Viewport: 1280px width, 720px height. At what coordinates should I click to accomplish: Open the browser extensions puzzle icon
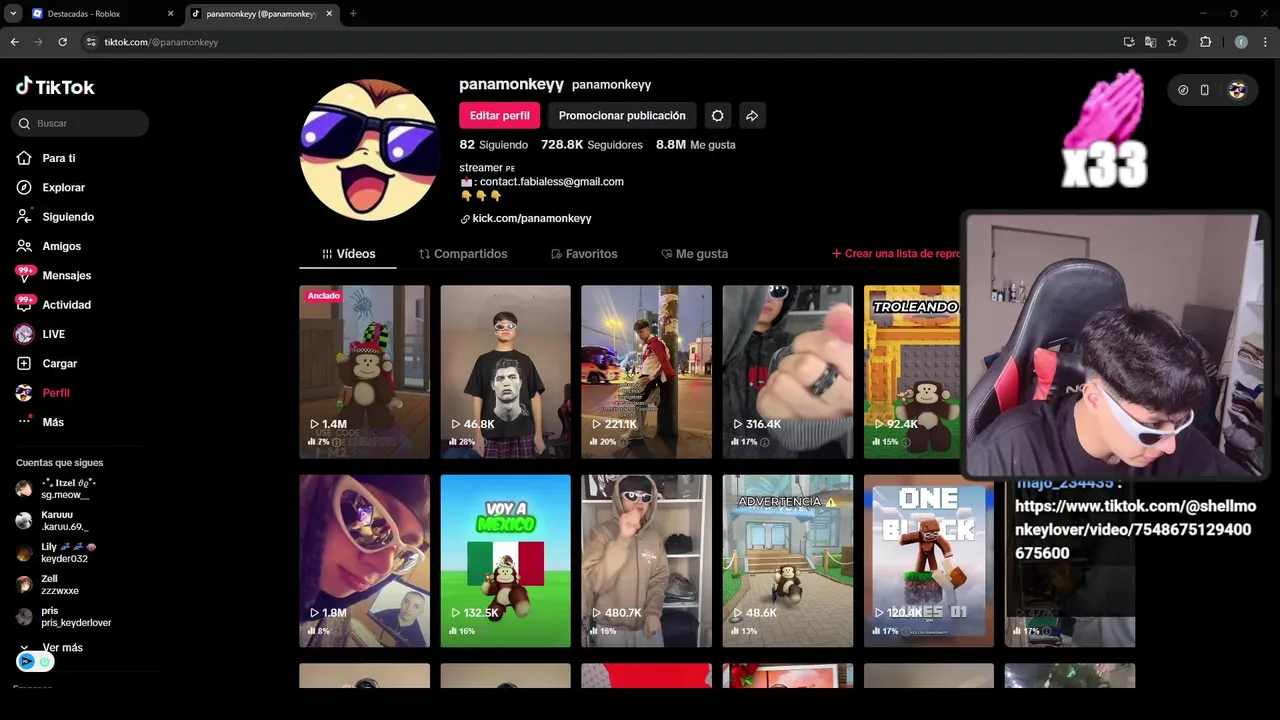(1205, 42)
